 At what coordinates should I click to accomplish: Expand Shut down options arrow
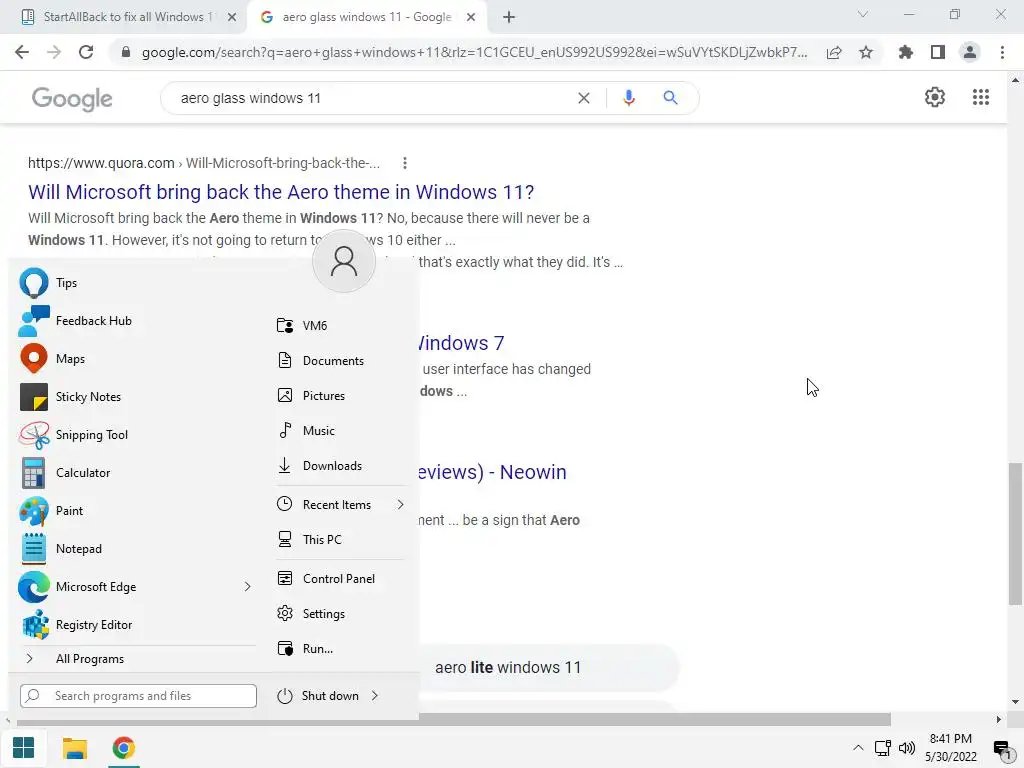(375, 696)
